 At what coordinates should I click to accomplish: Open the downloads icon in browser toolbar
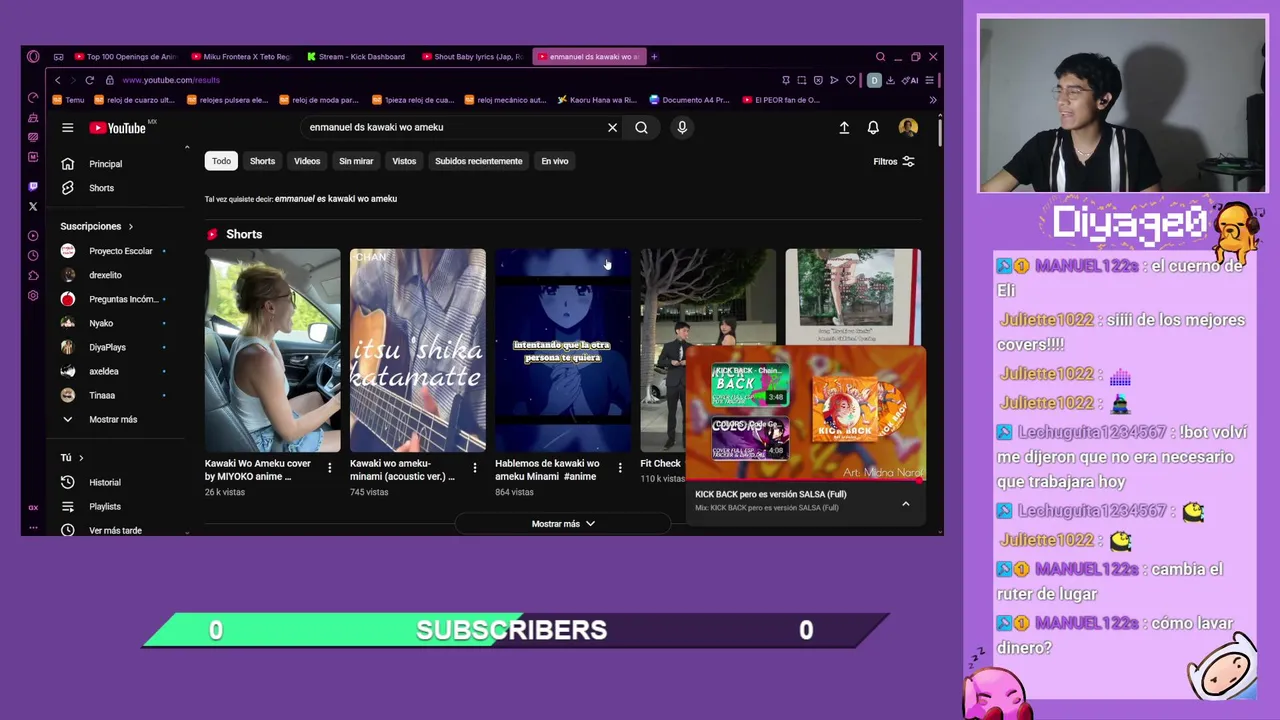[890, 80]
